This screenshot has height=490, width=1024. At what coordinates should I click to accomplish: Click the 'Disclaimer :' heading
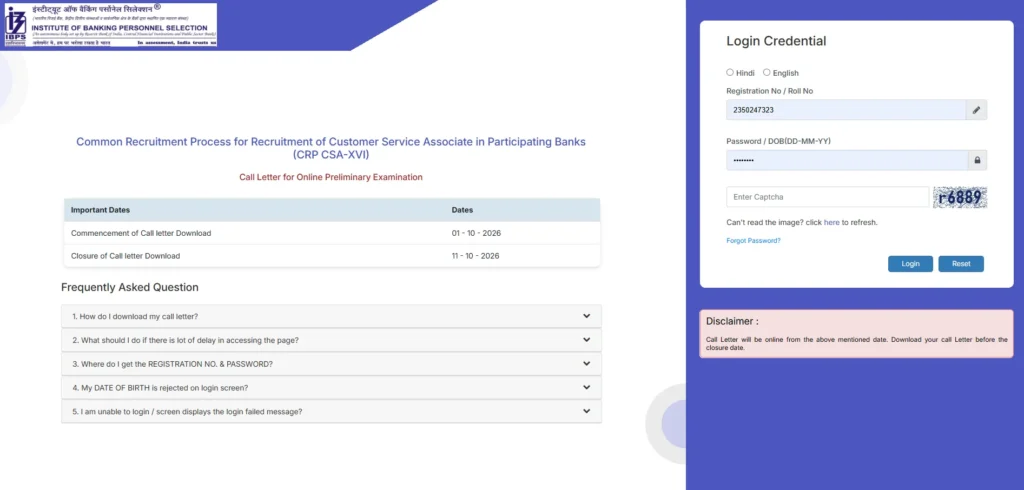(x=732, y=321)
